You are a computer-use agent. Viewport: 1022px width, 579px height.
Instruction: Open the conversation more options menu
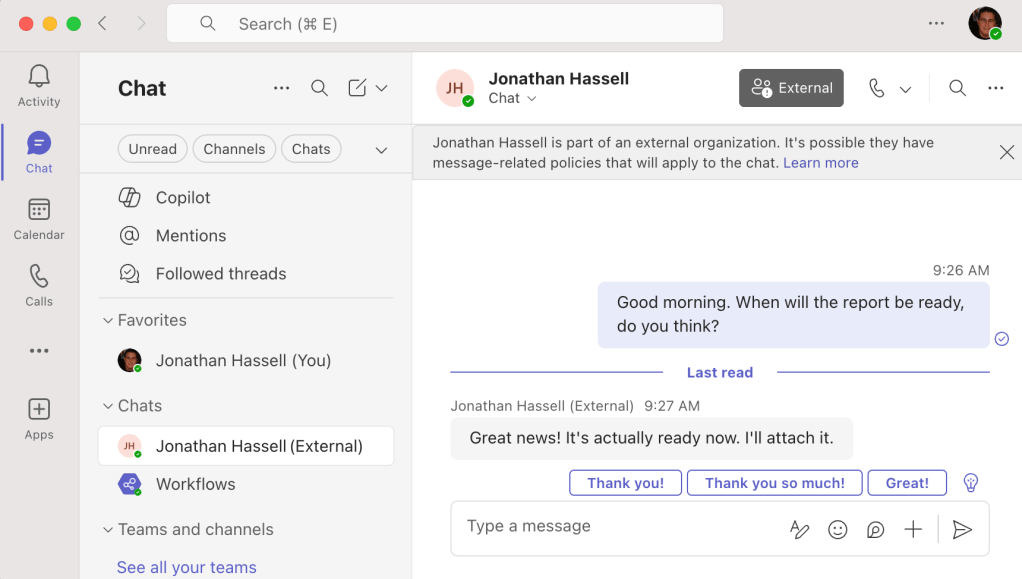pos(995,88)
